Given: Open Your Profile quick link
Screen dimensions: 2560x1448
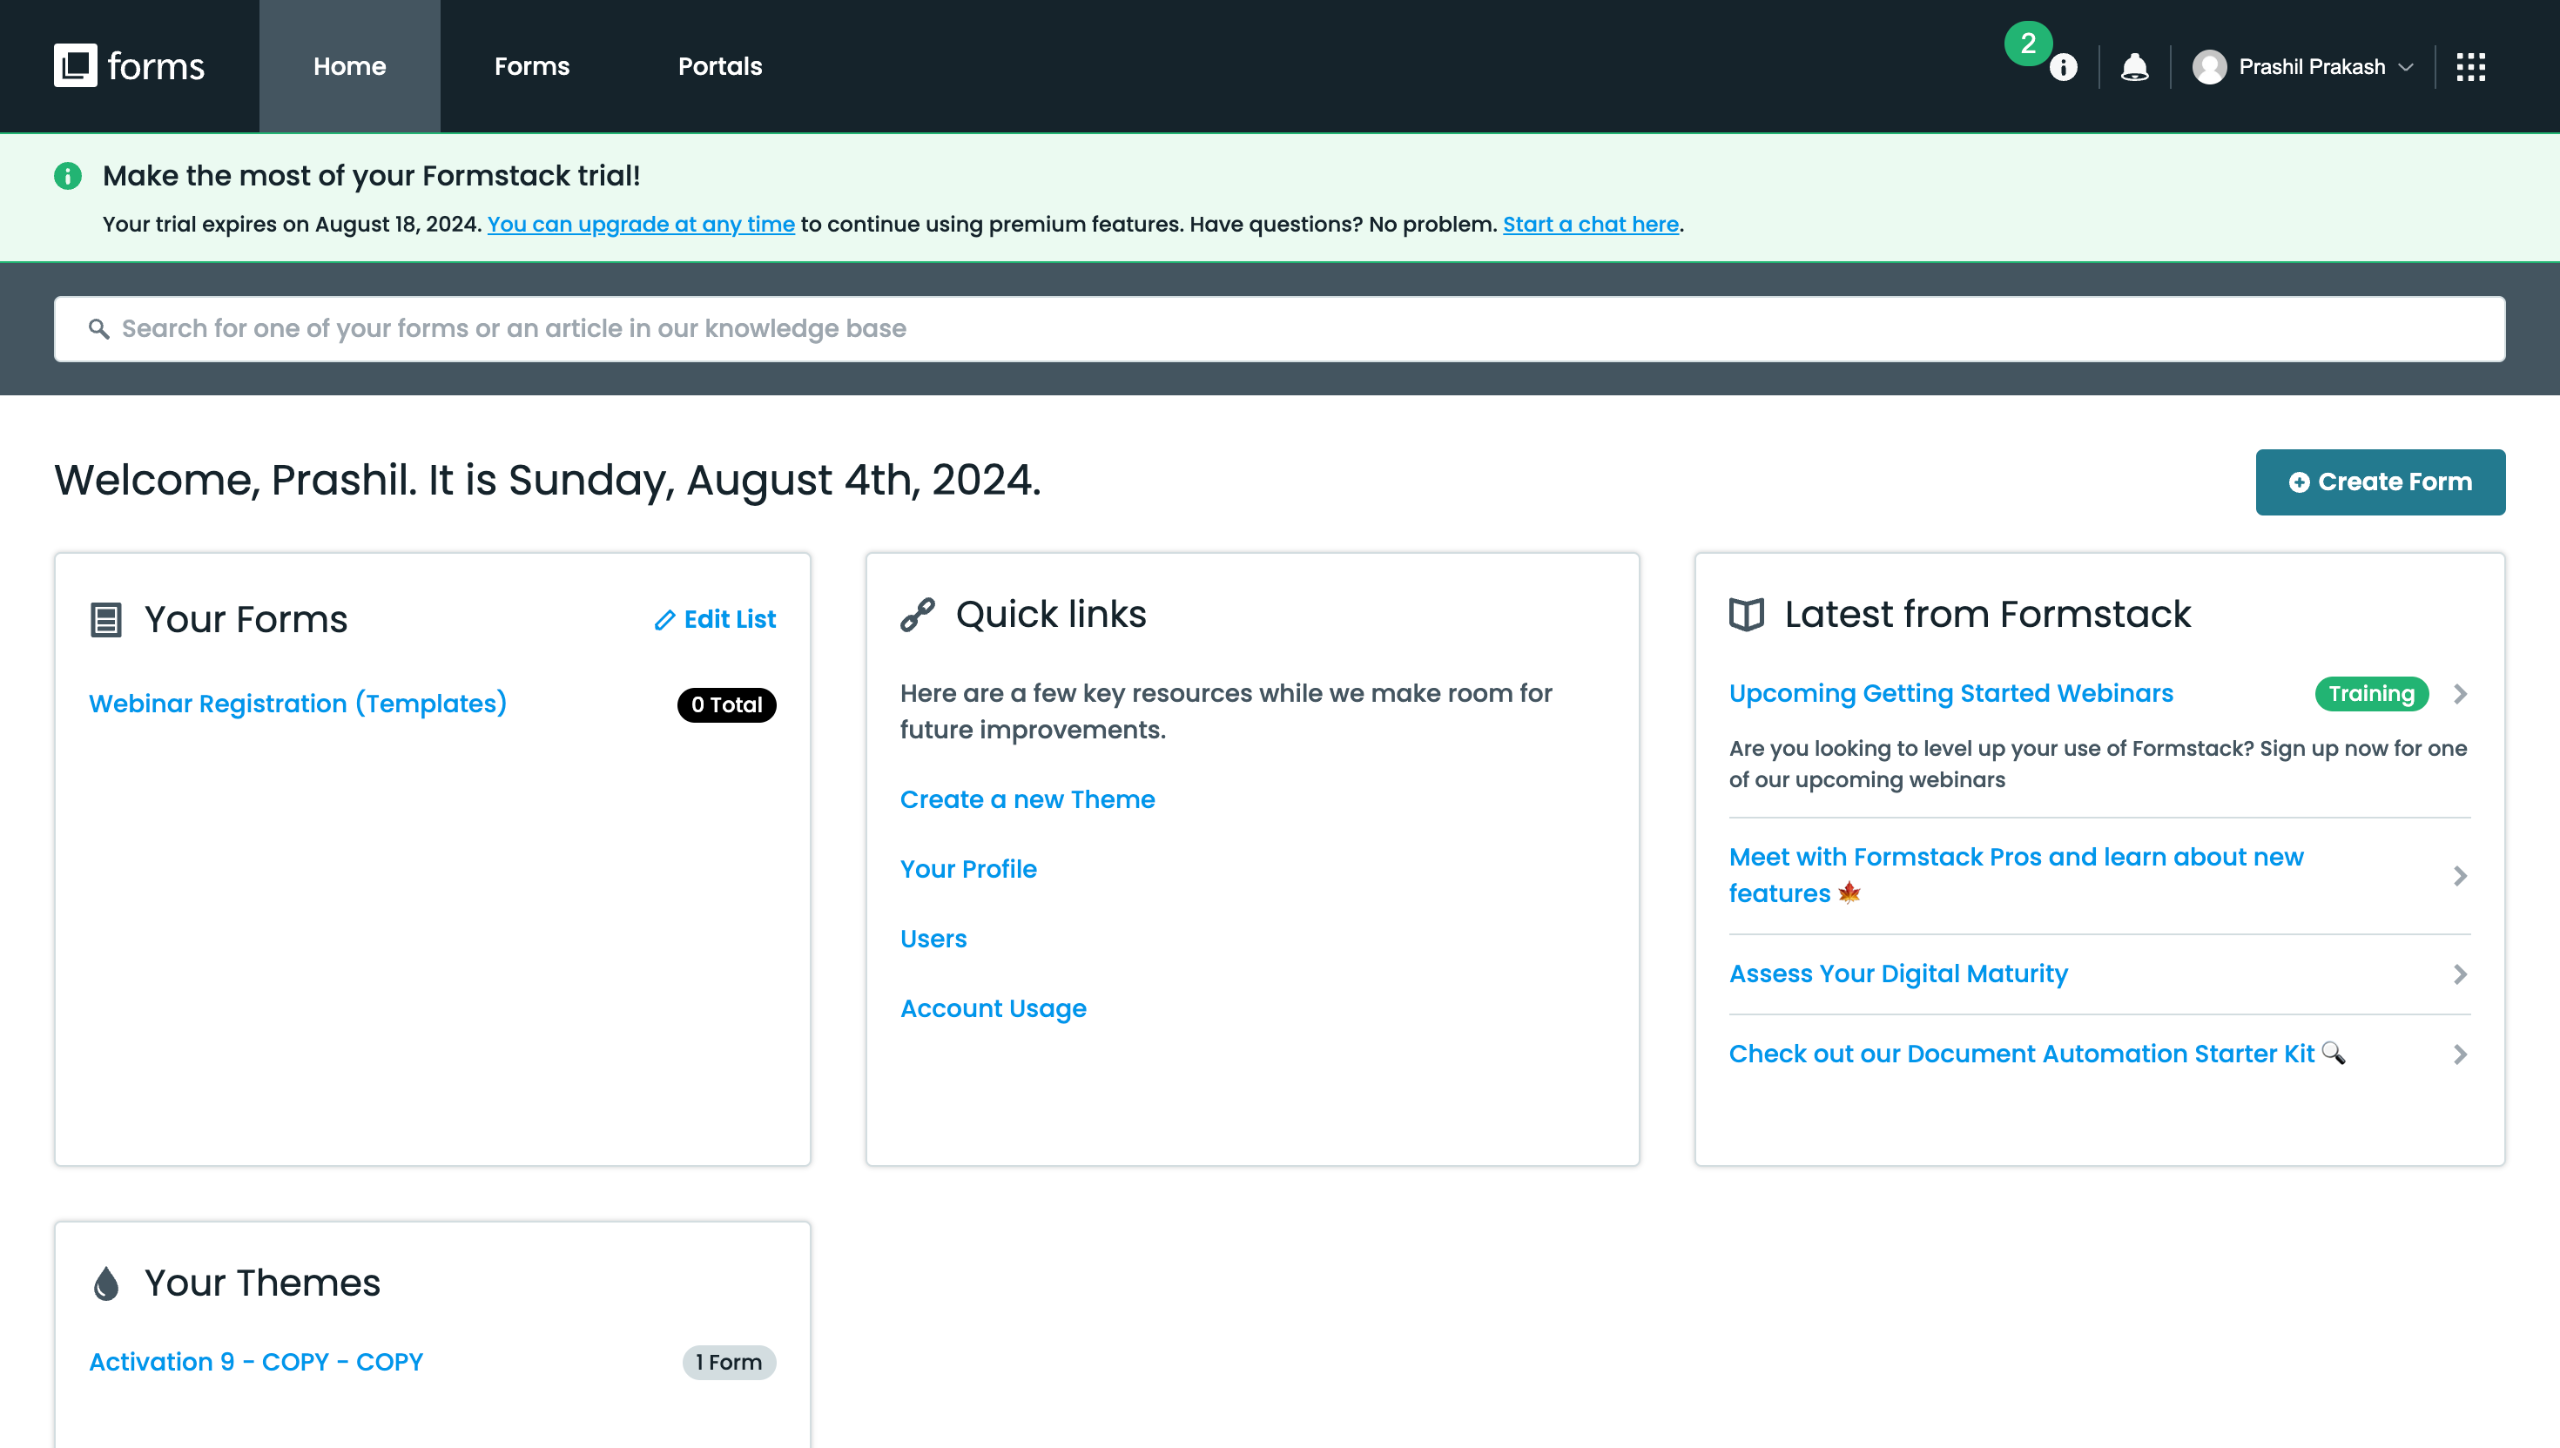Looking at the screenshot, I should click(968, 870).
